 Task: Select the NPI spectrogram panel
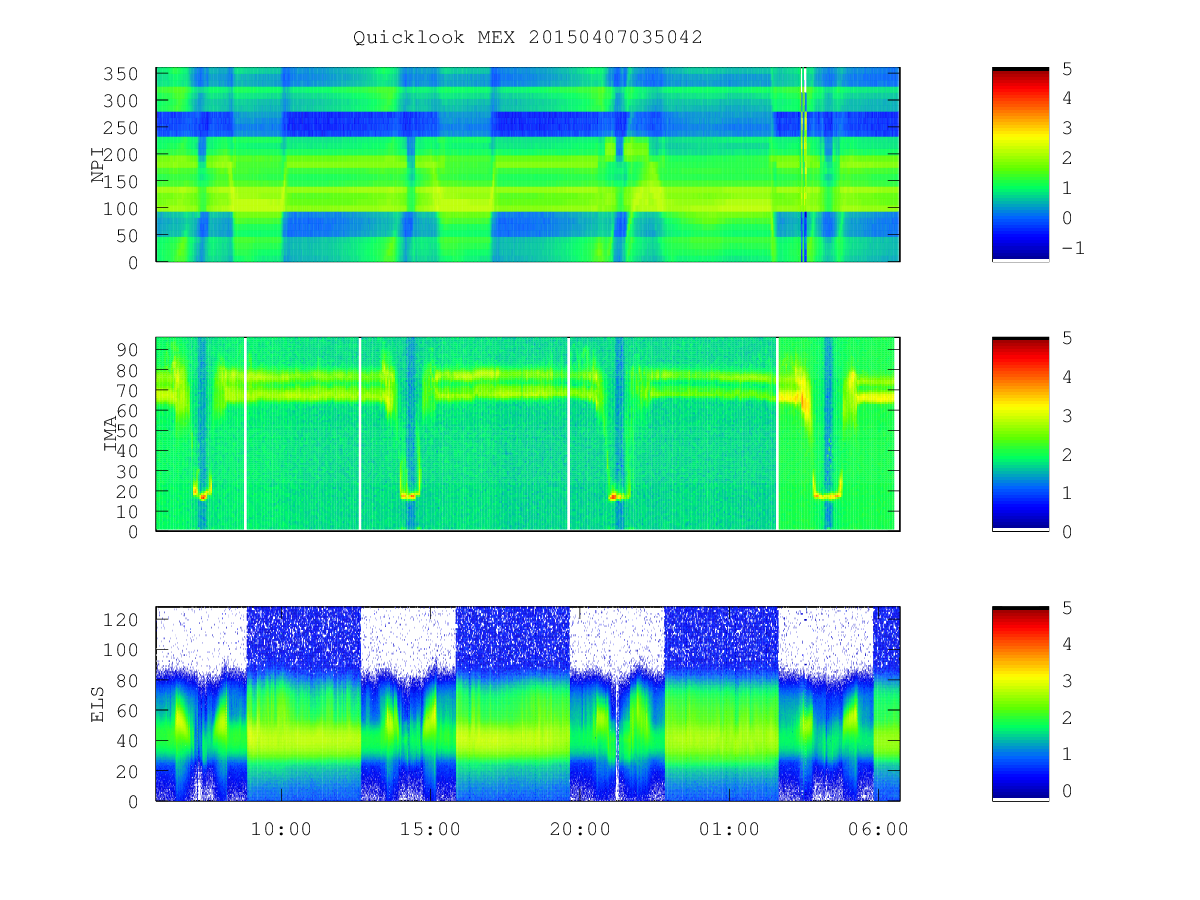point(528,165)
